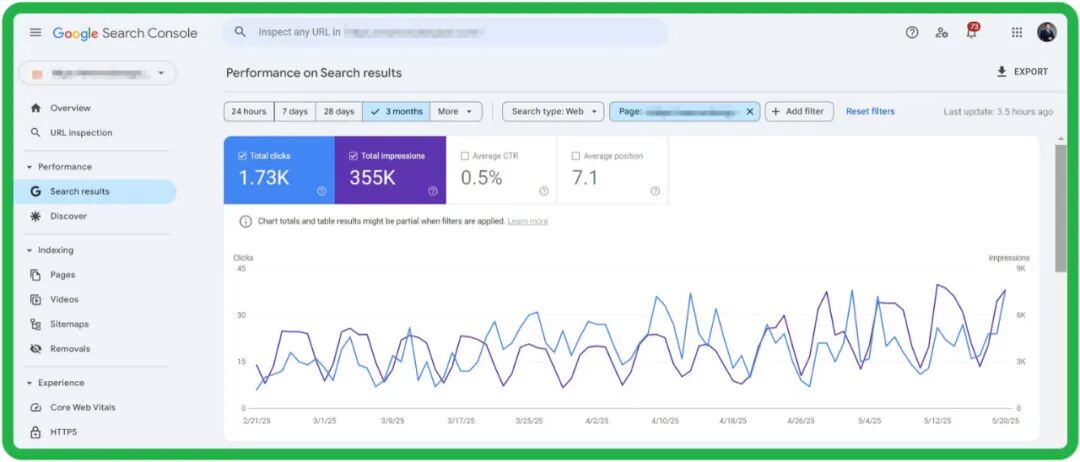Click the Average position help icon
This screenshot has height=462, width=1080.
click(x=655, y=191)
